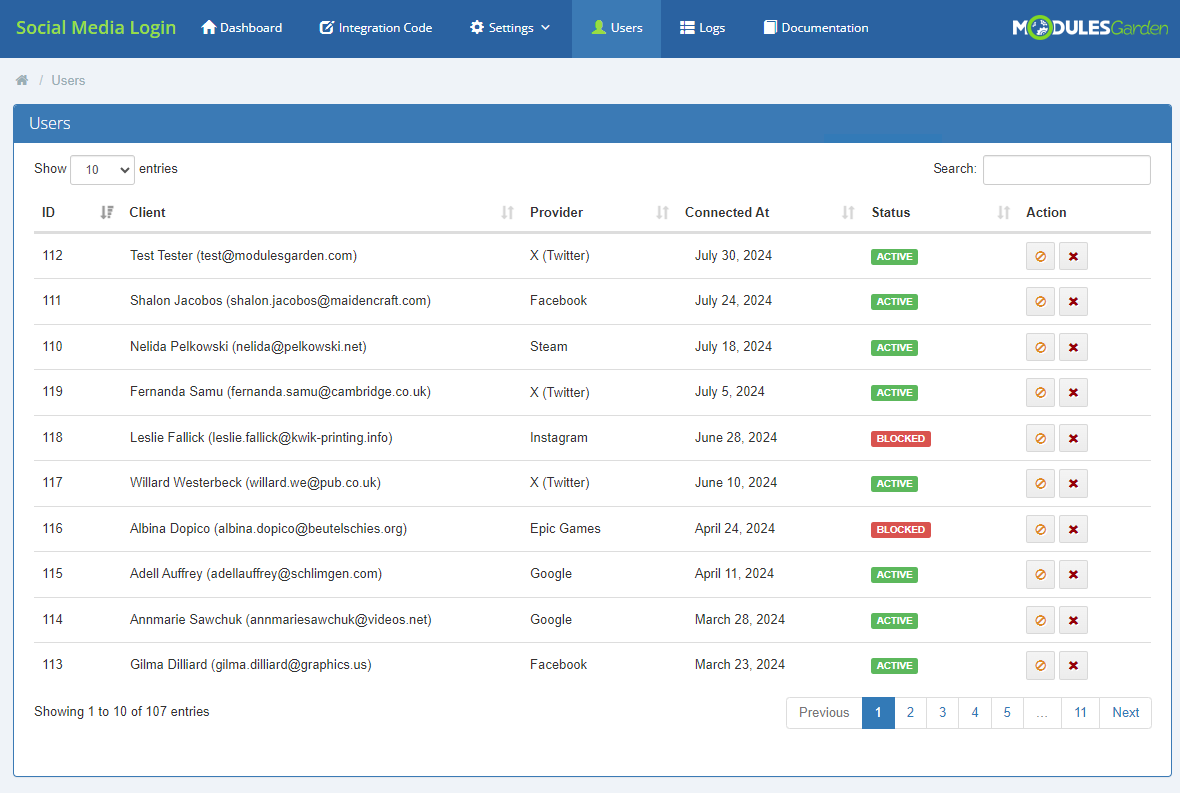
Task: Sort the table by Provider column
Action: (x=599, y=212)
